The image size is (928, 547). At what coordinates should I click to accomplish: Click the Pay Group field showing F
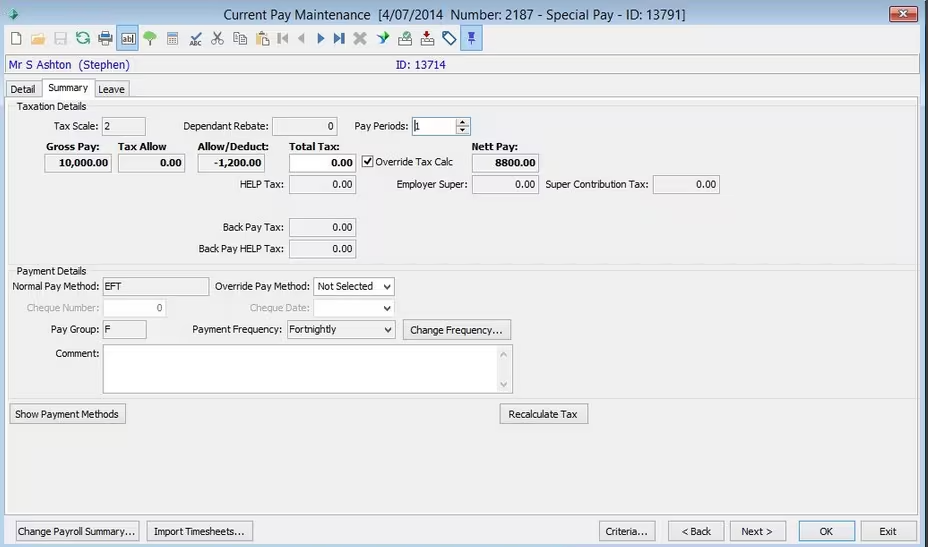pos(124,330)
